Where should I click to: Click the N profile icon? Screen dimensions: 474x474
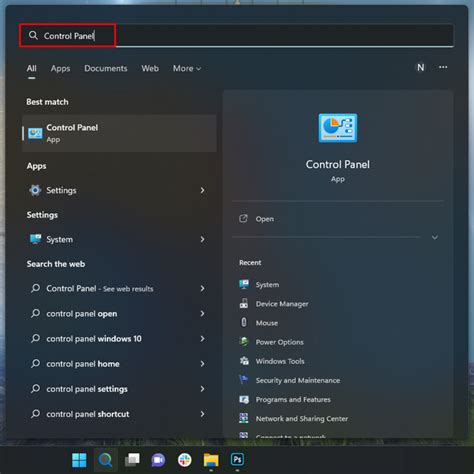pyautogui.click(x=421, y=68)
